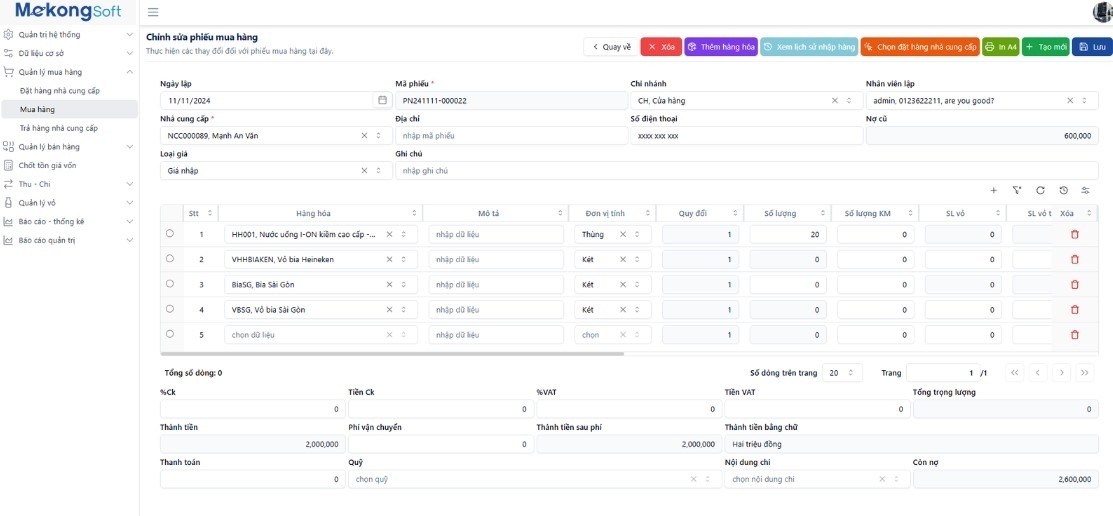Open the table column settings icon
The height and width of the screenshot is (516, 1113).
[x=1085, y=190]
